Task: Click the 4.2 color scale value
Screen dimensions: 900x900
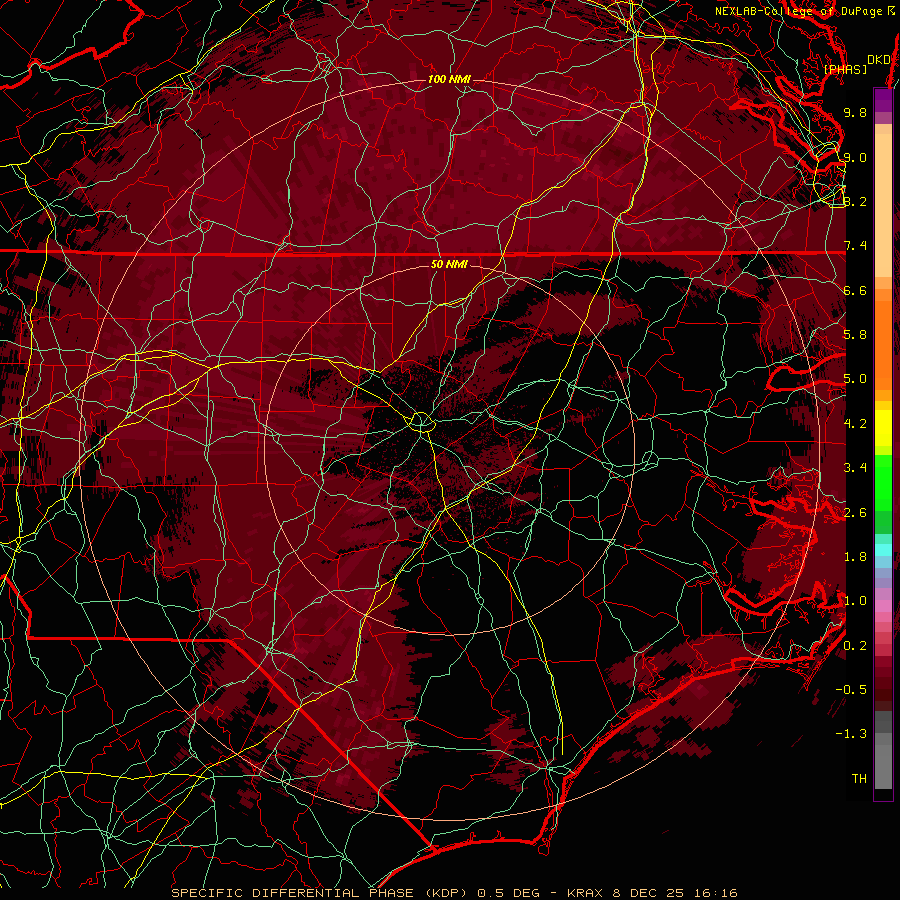Action: 855,424
